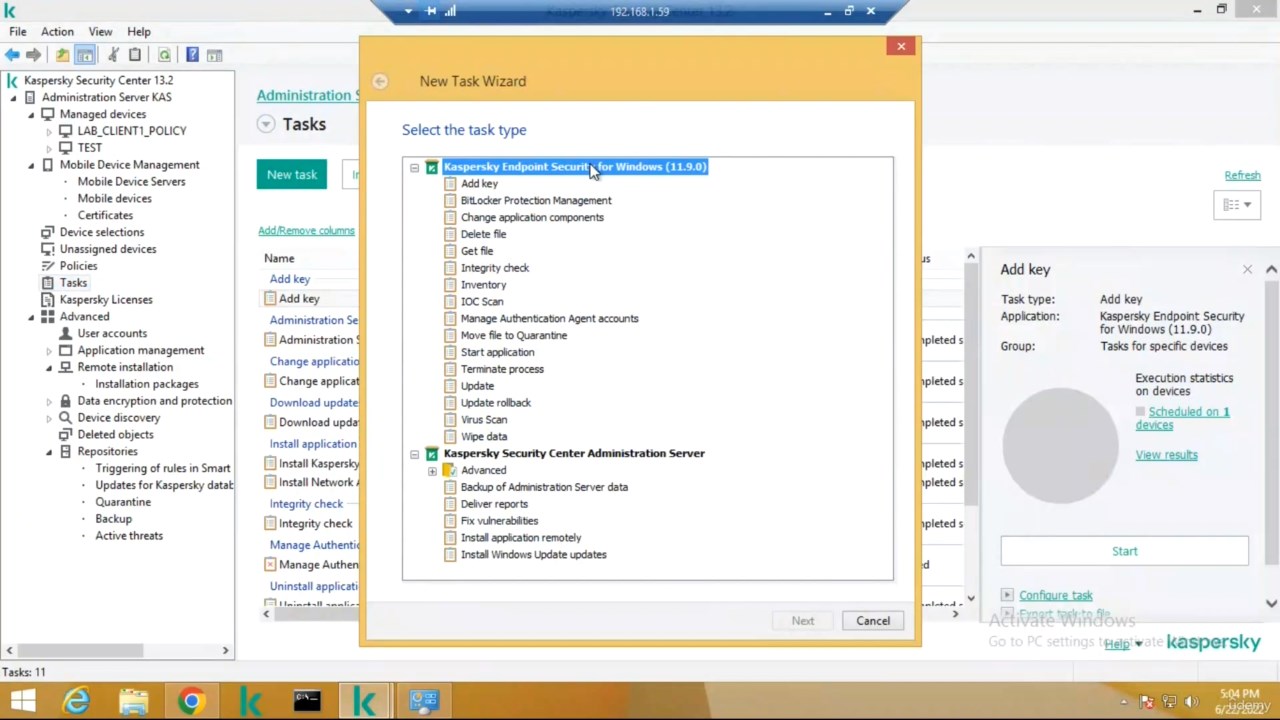Collapse the Managed devices node in the console tree
This screenshot has width=1280, height=720.
[x=31, y=114]
